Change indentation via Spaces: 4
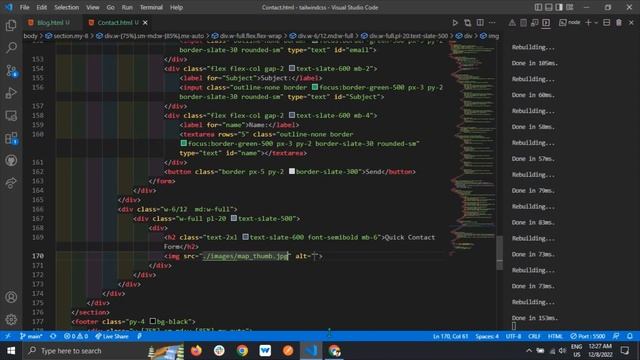This screenshot has width=640, height=360. click(487, 336)
